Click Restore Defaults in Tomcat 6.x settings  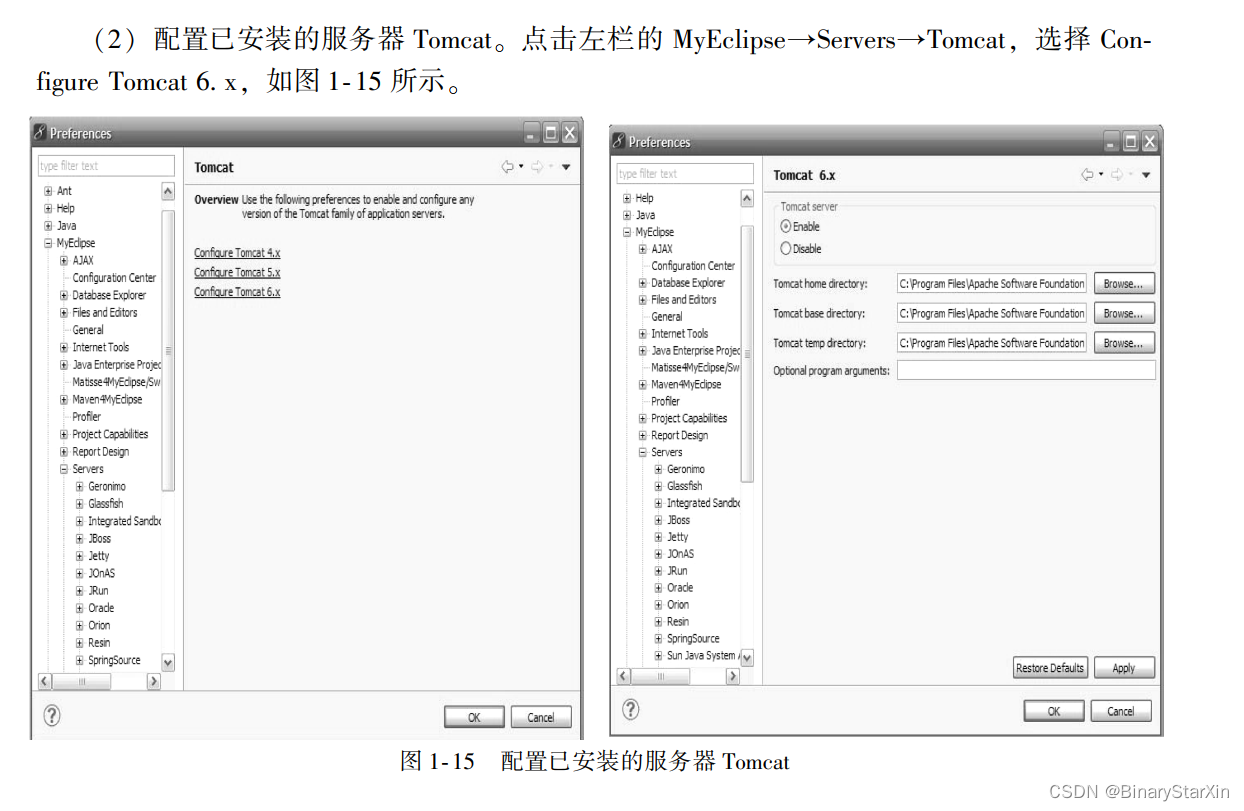(1050, 667)
